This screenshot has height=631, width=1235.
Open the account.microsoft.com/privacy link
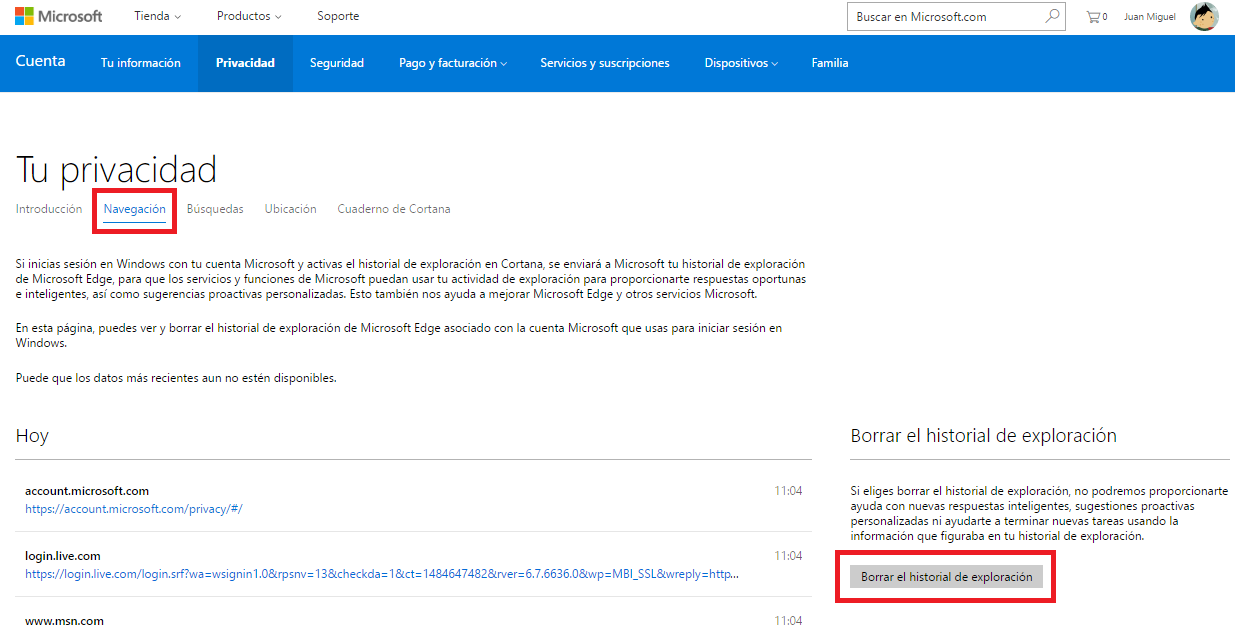point(134,509)
